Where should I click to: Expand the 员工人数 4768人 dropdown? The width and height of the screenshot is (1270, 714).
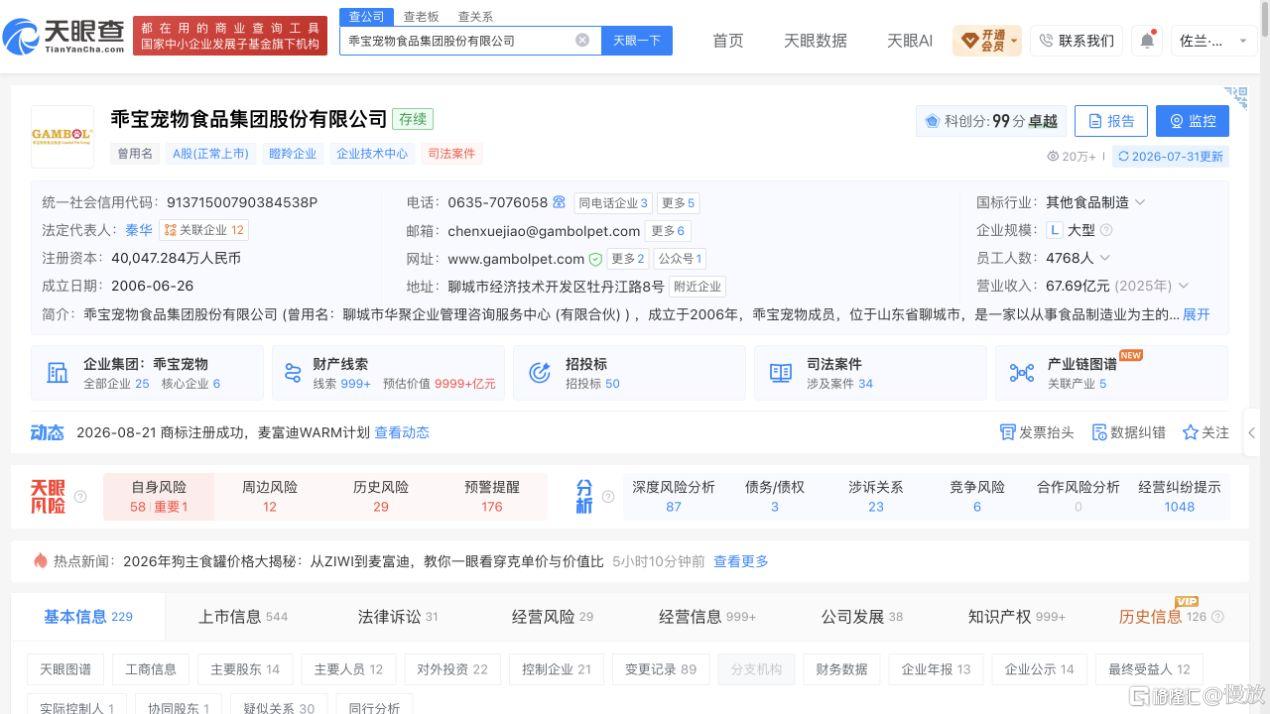pyautogui.click(x=1105, y=258)
